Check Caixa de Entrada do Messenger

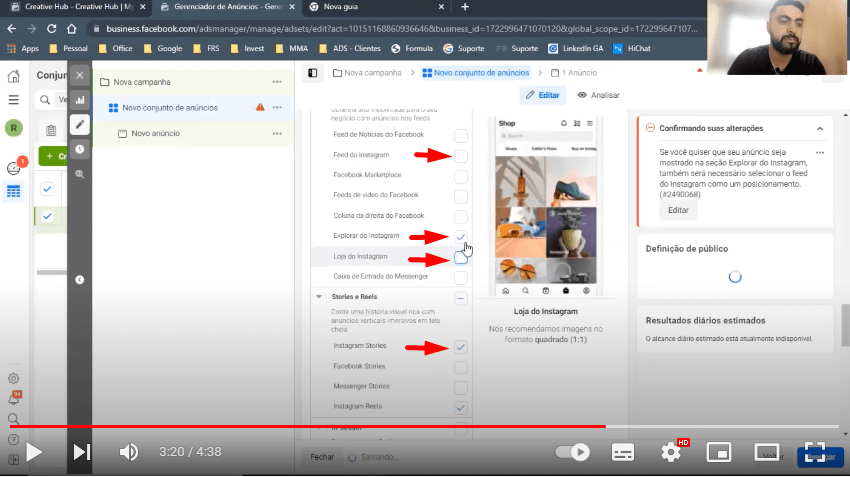461,278
